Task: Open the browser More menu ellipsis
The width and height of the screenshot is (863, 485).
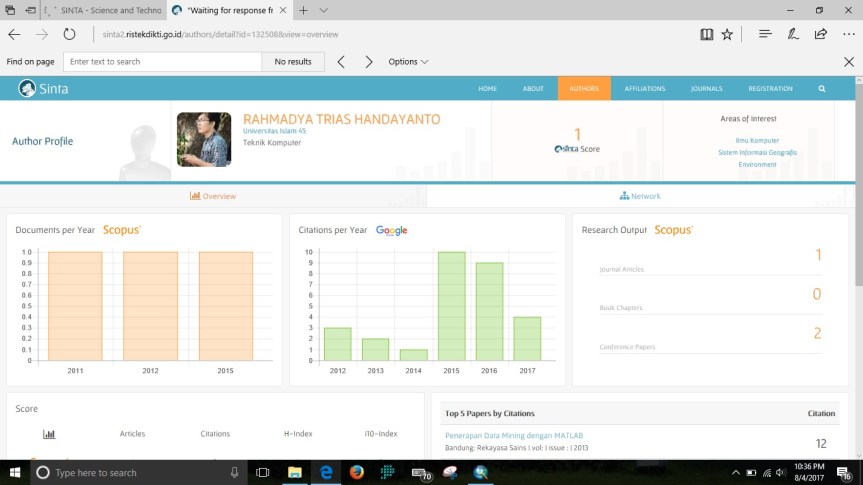Action: (x=848, y=34)
